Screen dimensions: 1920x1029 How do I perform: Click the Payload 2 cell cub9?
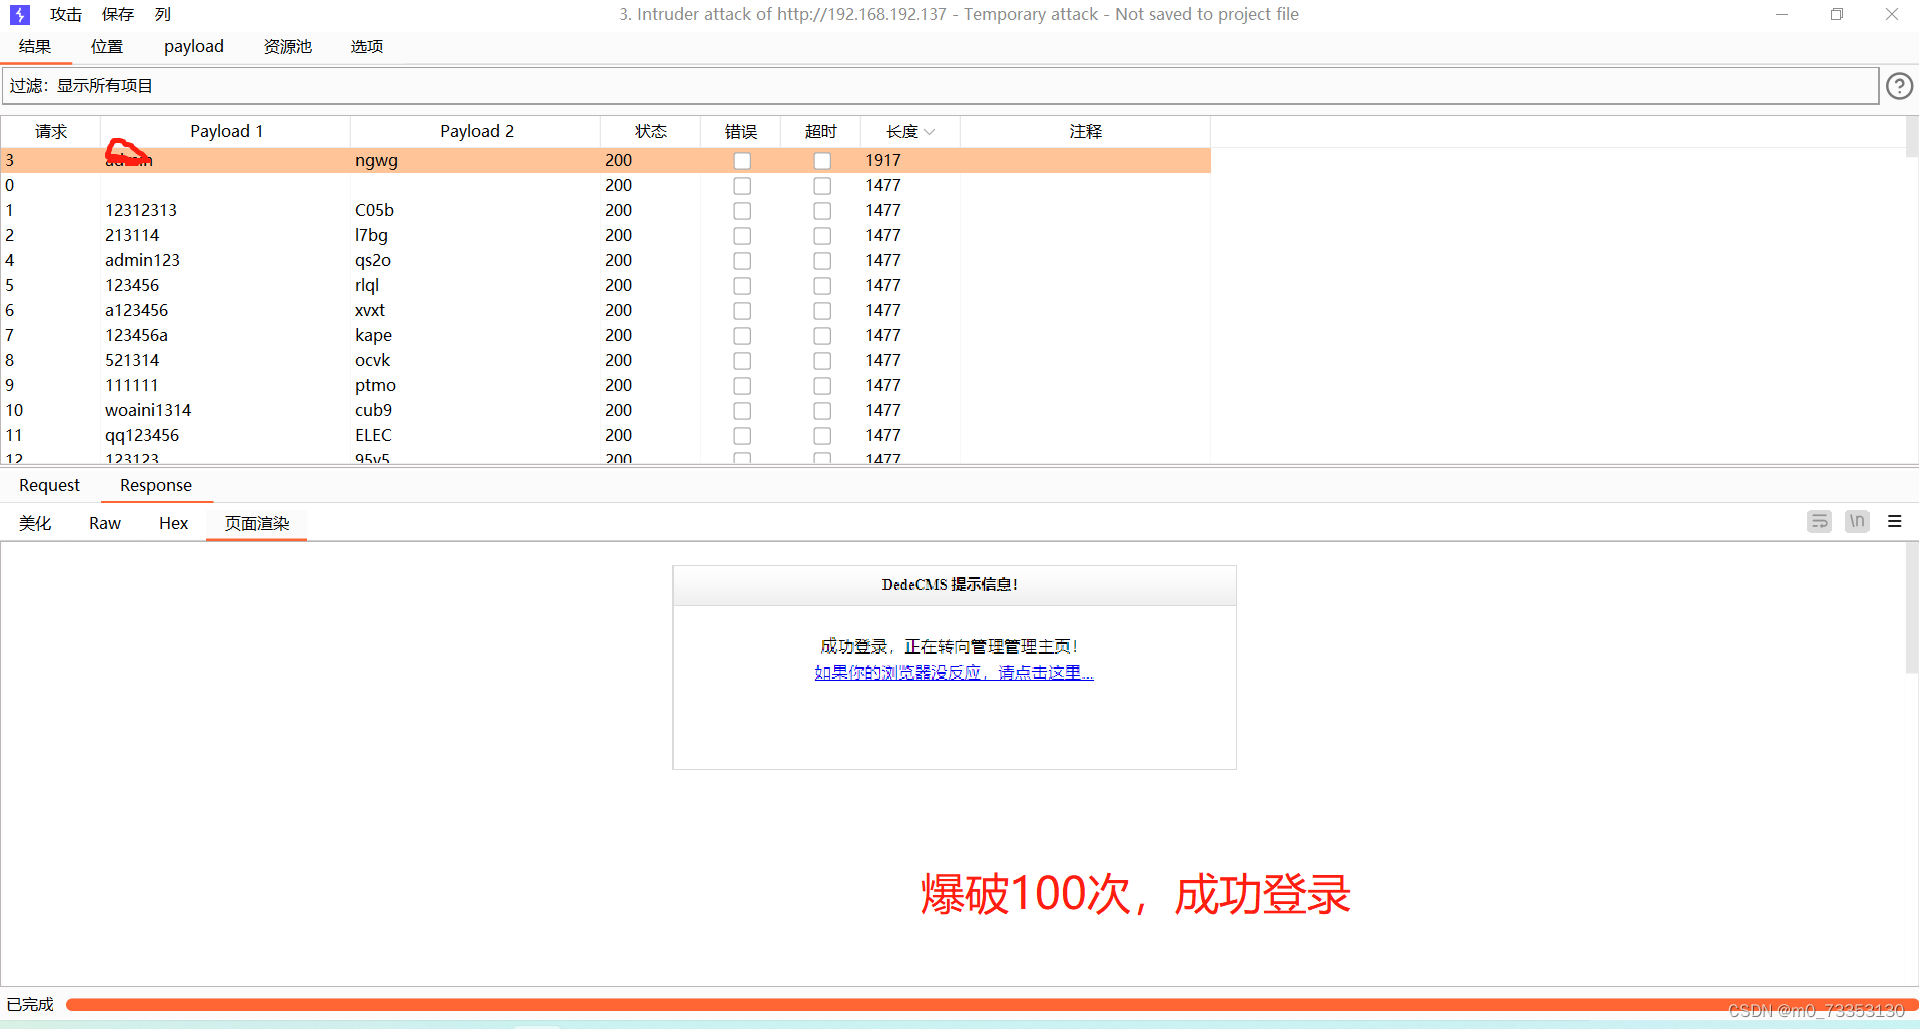click(x=374, y=411)
